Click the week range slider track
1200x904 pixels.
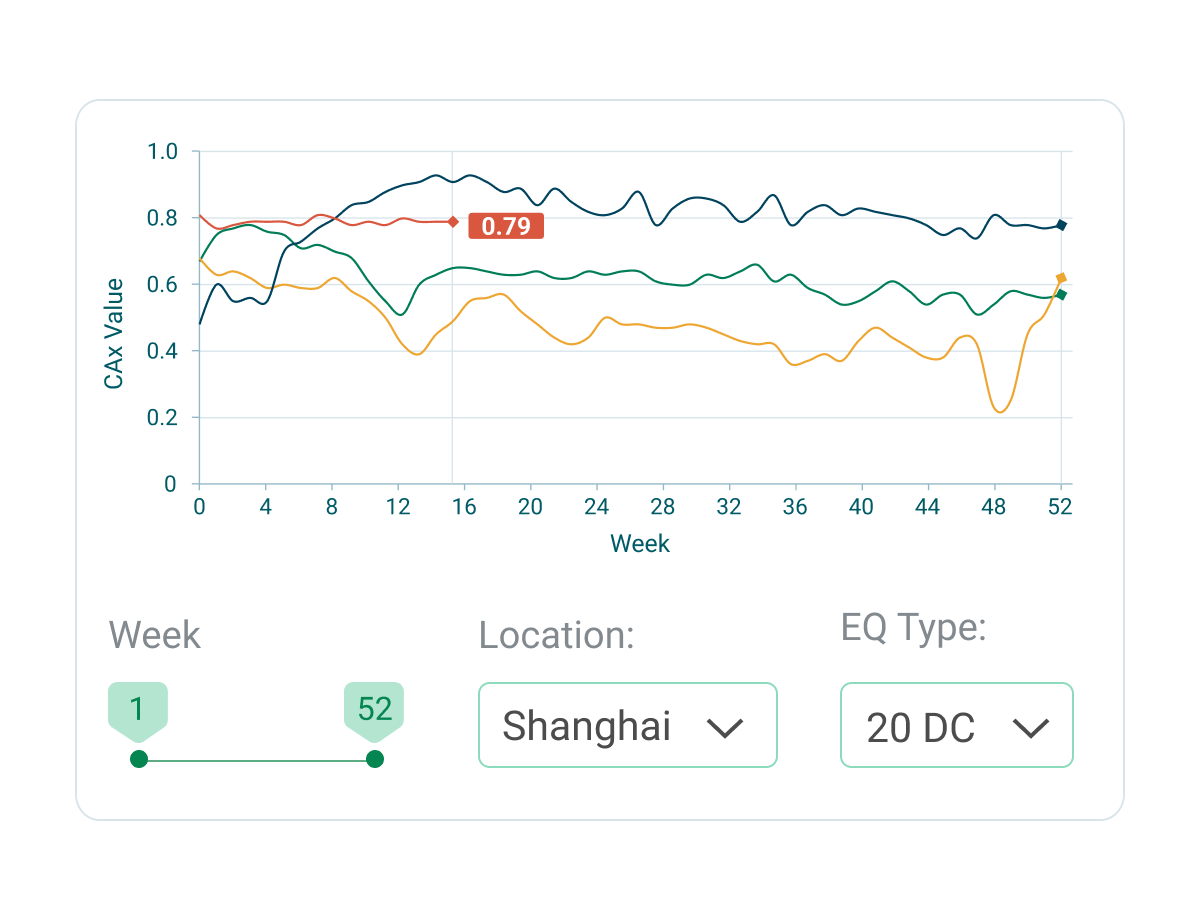click(x=257, y=760)
